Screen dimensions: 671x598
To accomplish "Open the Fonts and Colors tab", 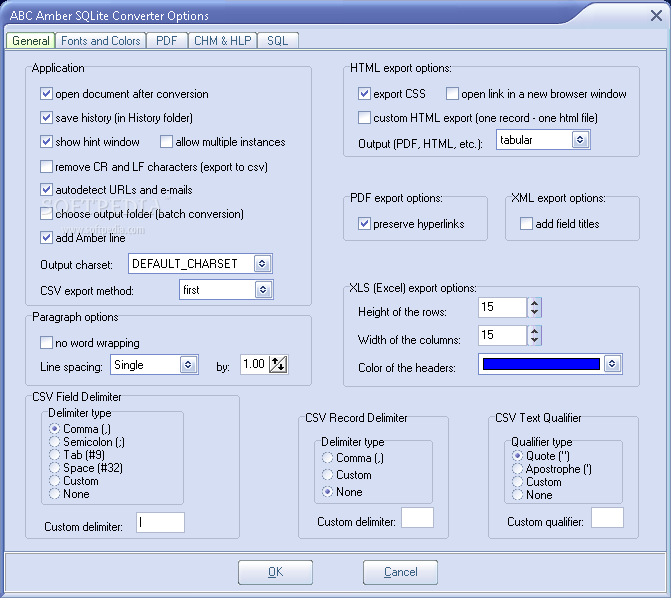I will [x=101, y=41].
